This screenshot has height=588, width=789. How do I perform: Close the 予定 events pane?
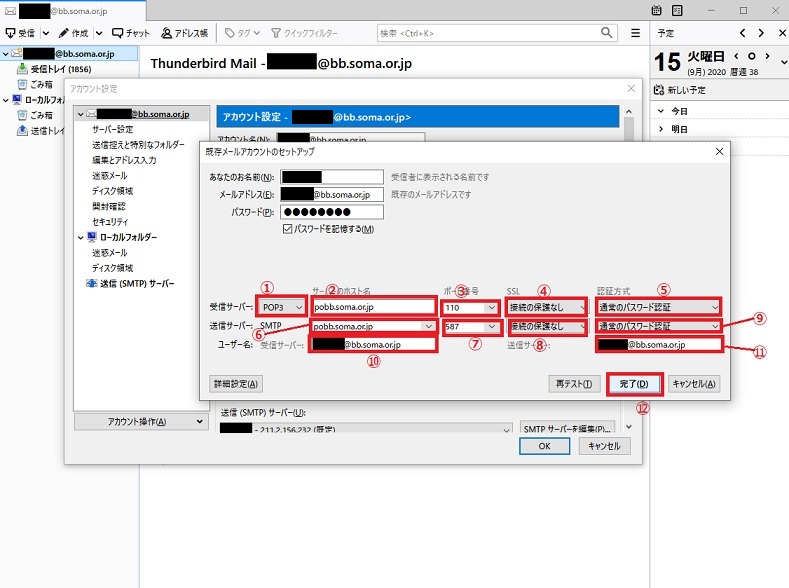pos(782,33)
